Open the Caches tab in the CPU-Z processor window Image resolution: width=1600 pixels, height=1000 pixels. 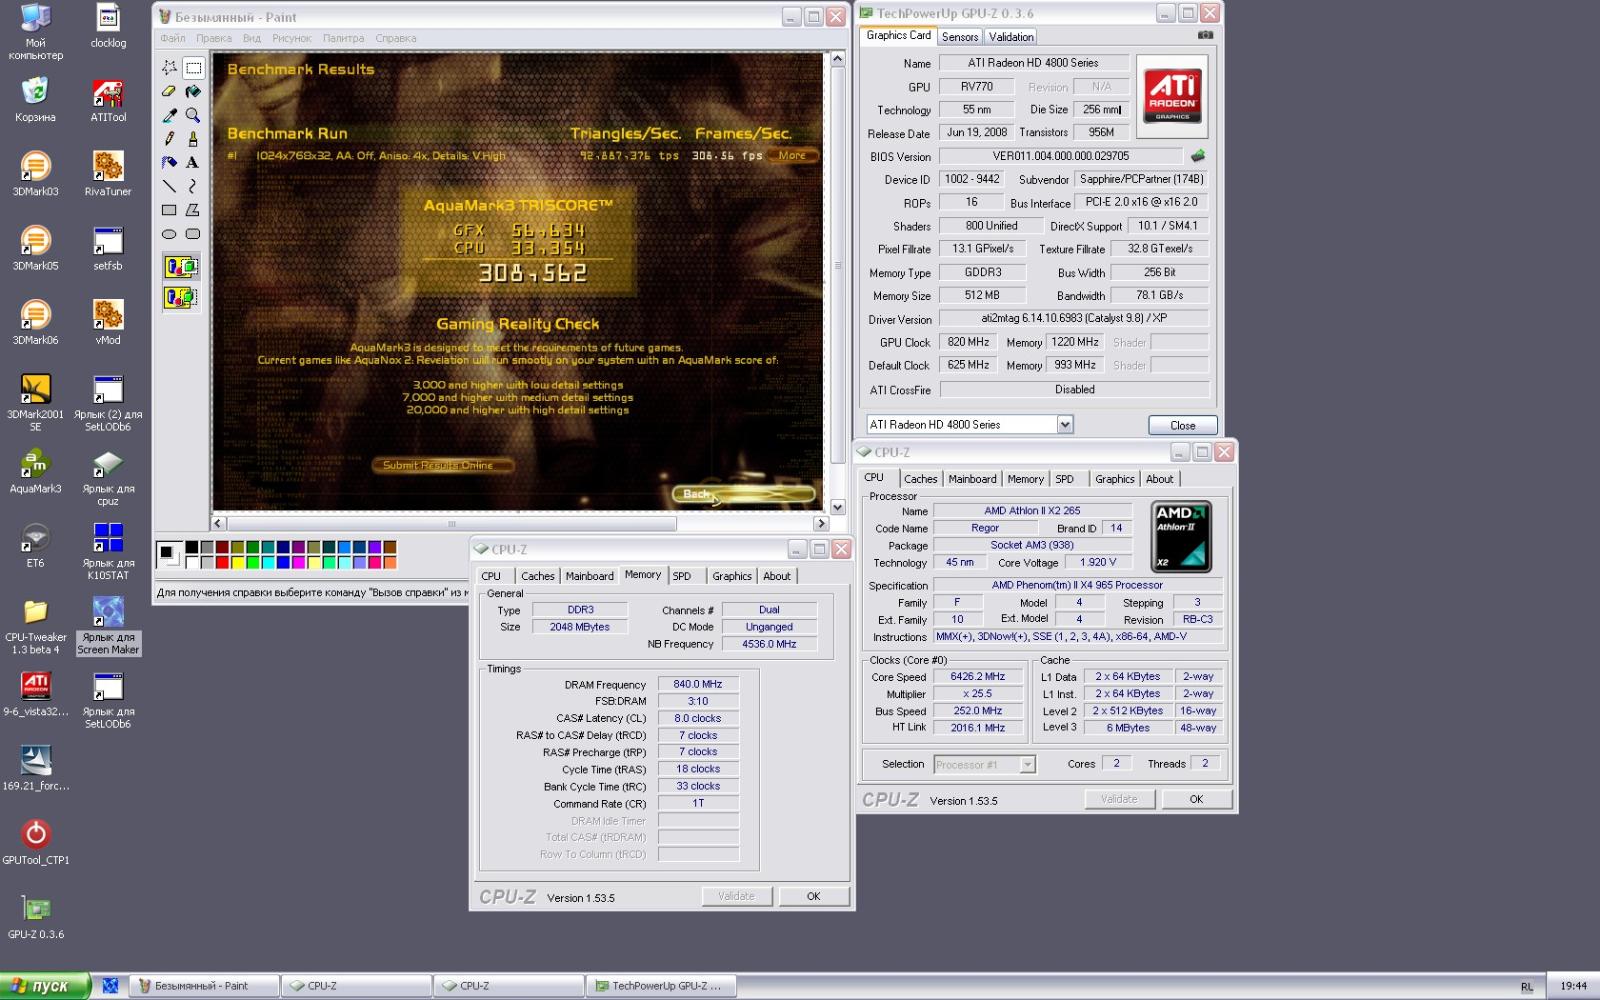point(920,479)
